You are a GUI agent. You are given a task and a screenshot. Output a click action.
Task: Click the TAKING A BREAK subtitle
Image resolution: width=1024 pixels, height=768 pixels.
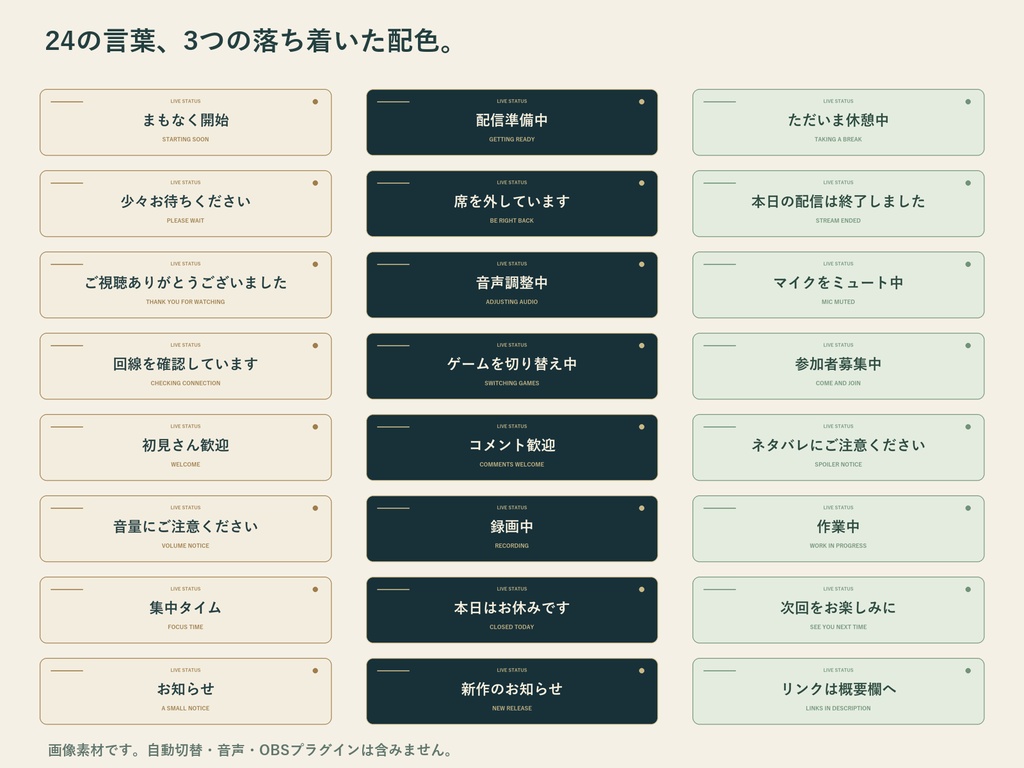click(839, 139)
